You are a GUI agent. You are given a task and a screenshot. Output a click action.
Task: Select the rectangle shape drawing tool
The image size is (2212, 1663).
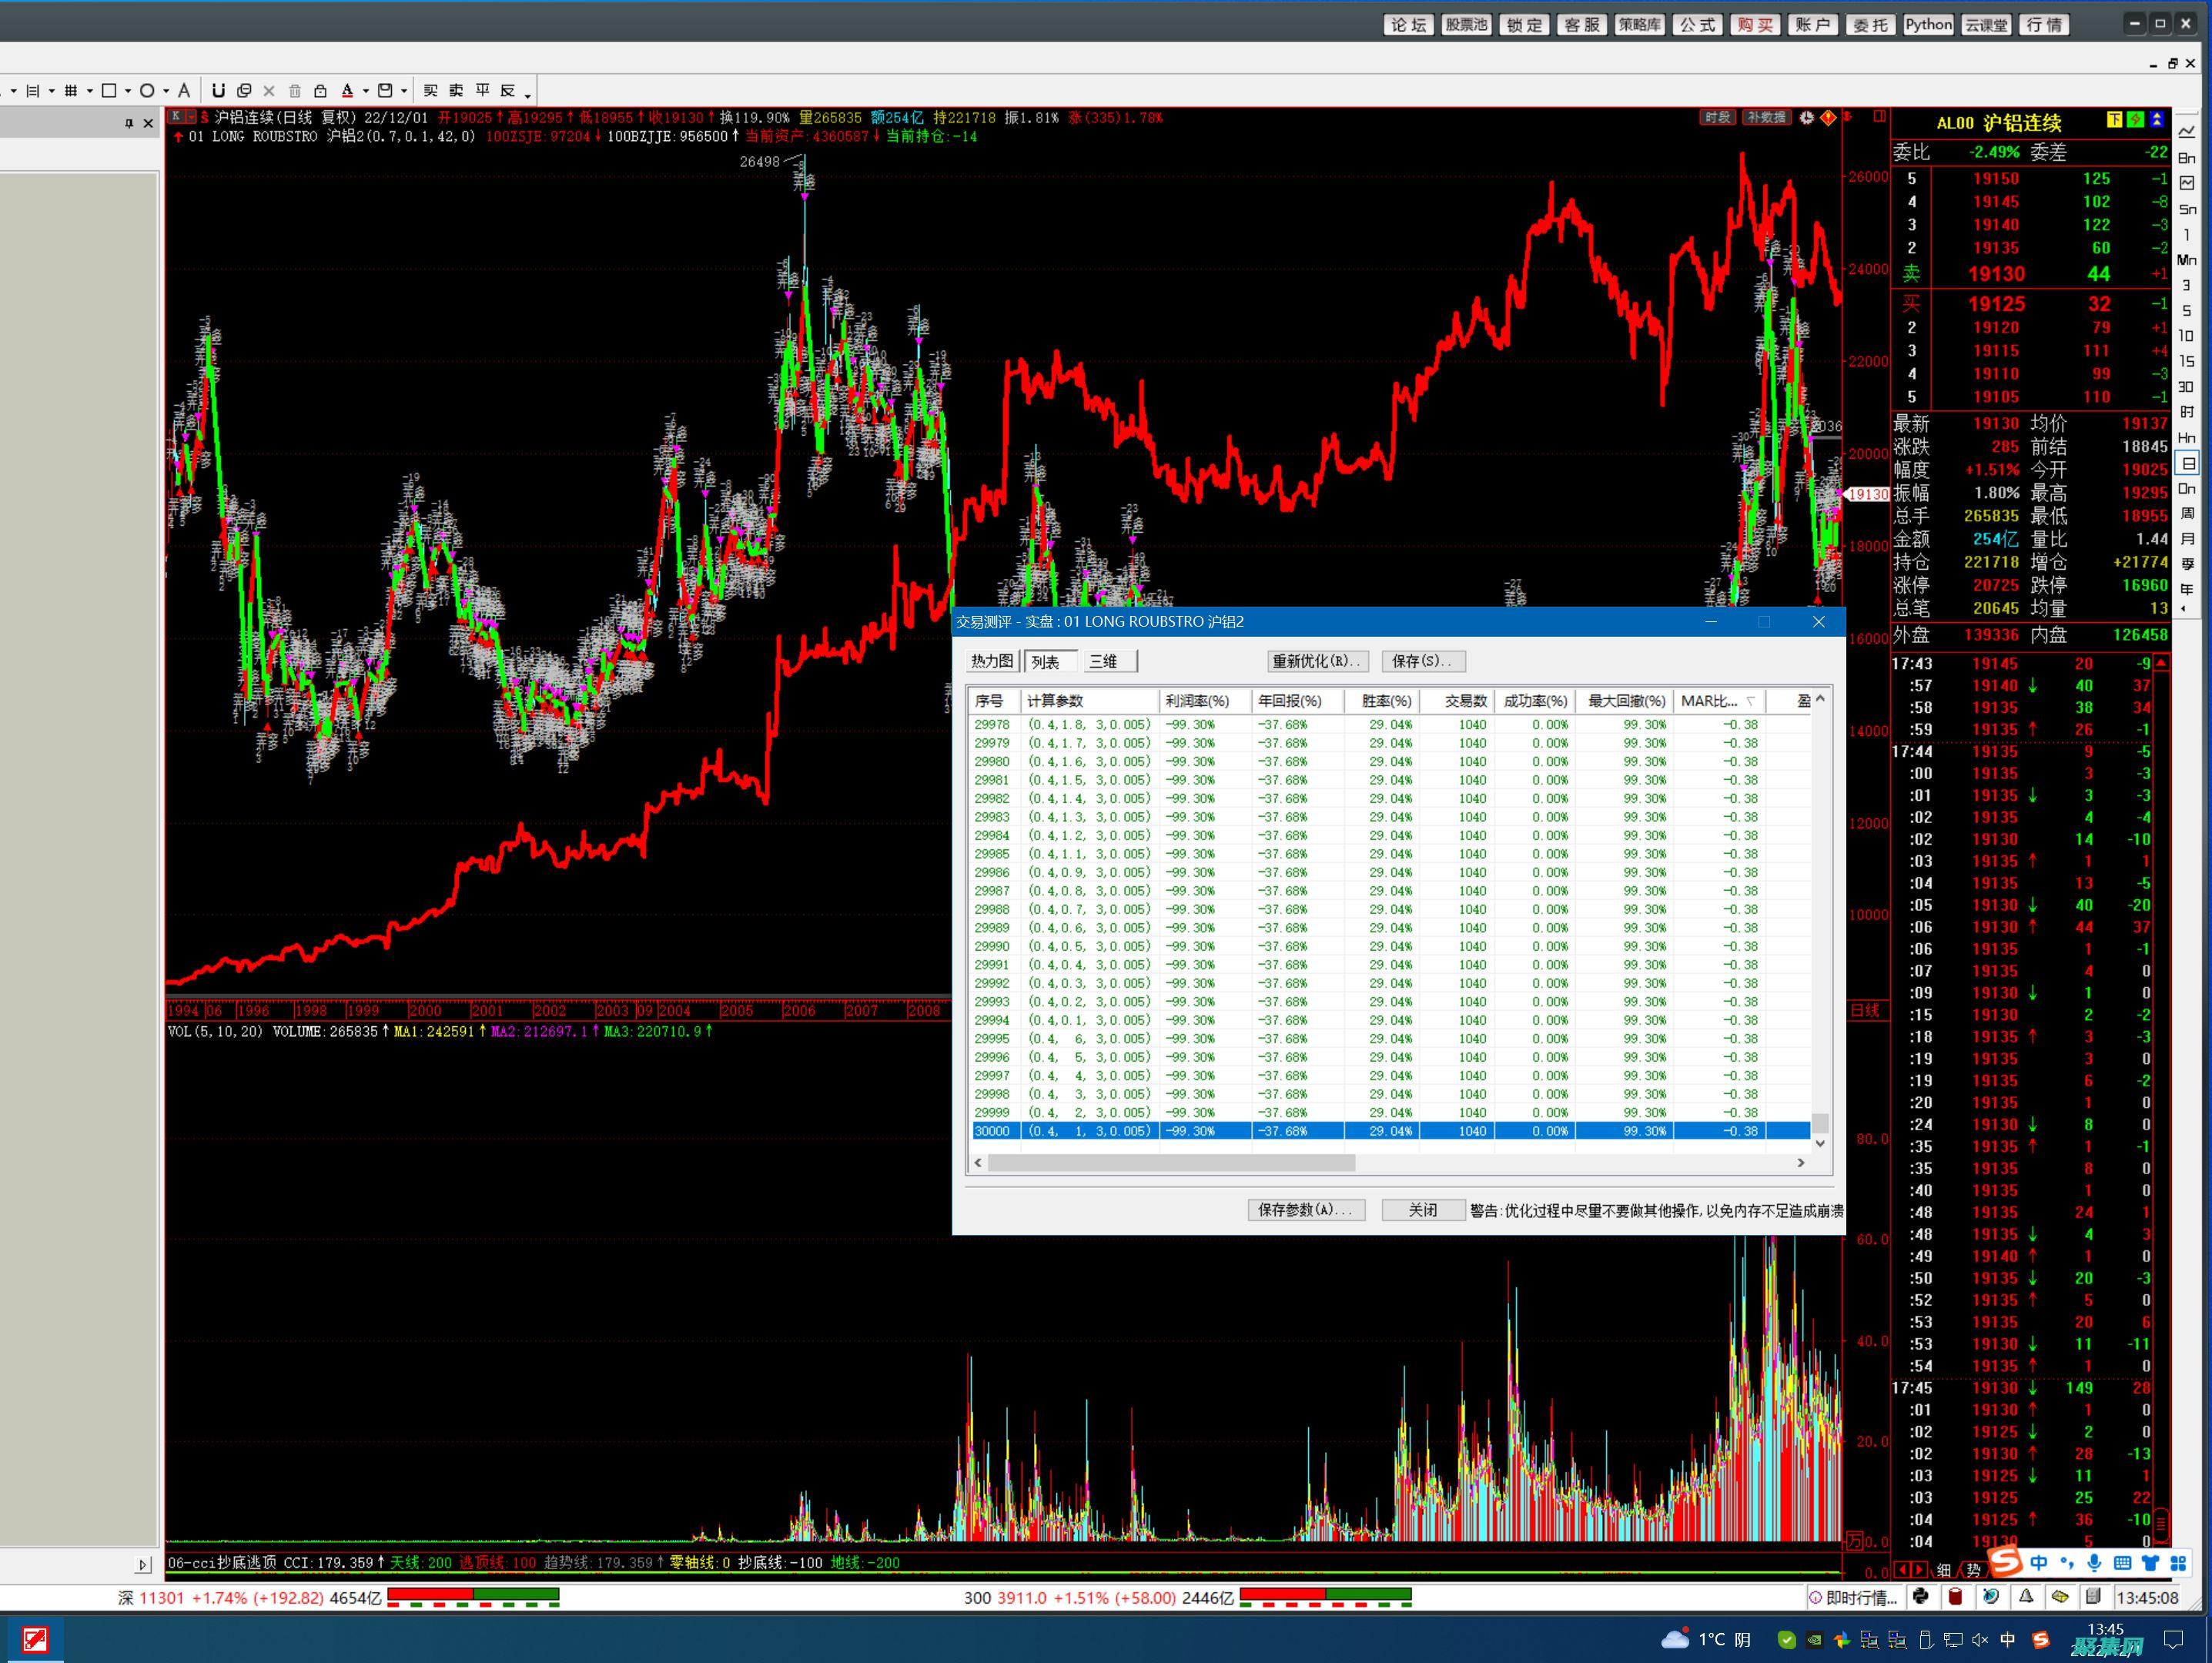point(109,91)
